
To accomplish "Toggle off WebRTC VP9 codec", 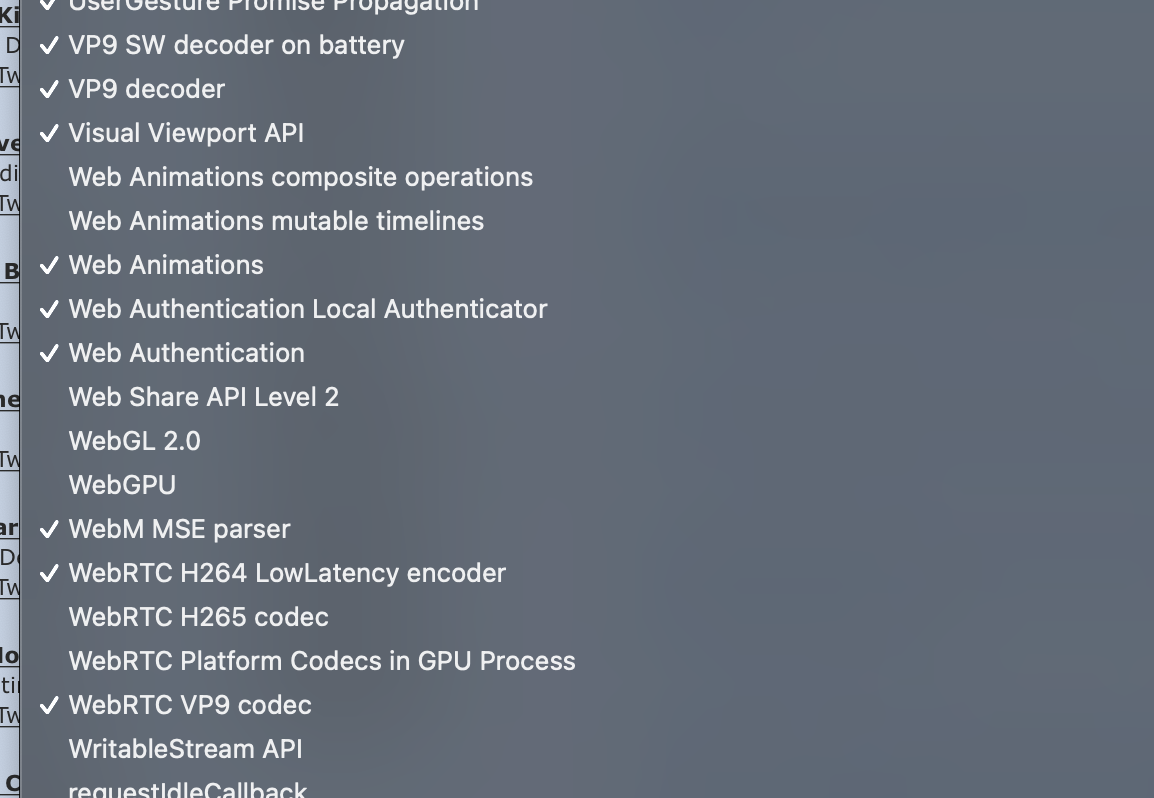I will pos(190,705).
